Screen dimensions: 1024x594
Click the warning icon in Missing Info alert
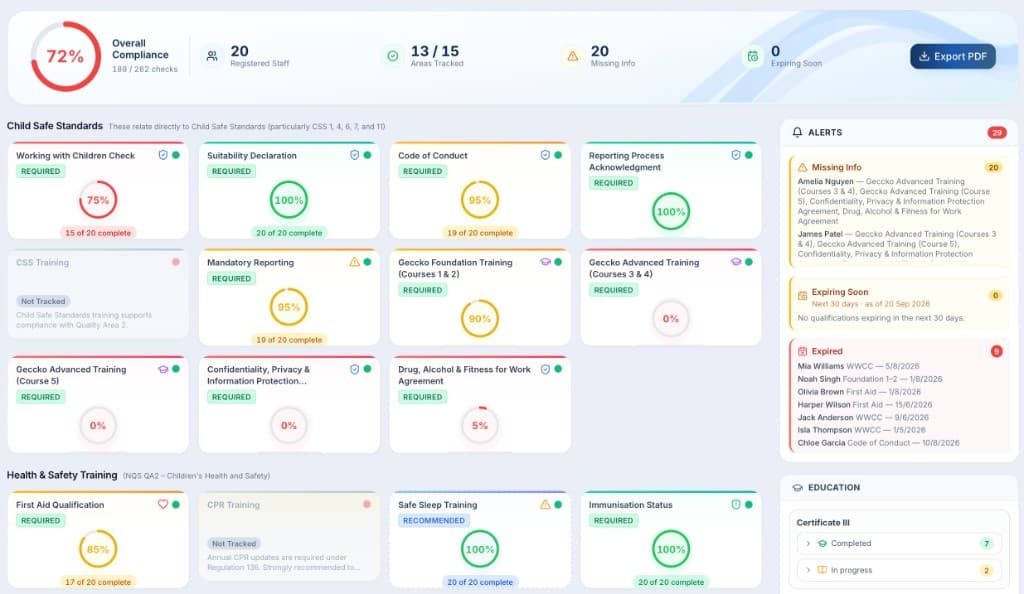[x=803, y=167]
